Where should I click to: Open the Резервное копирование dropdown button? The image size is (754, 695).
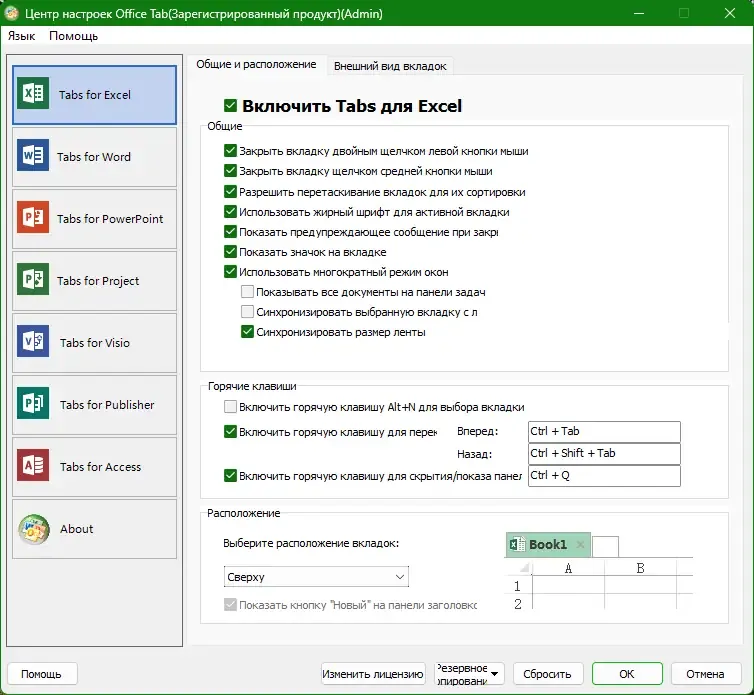coord(469,674)
